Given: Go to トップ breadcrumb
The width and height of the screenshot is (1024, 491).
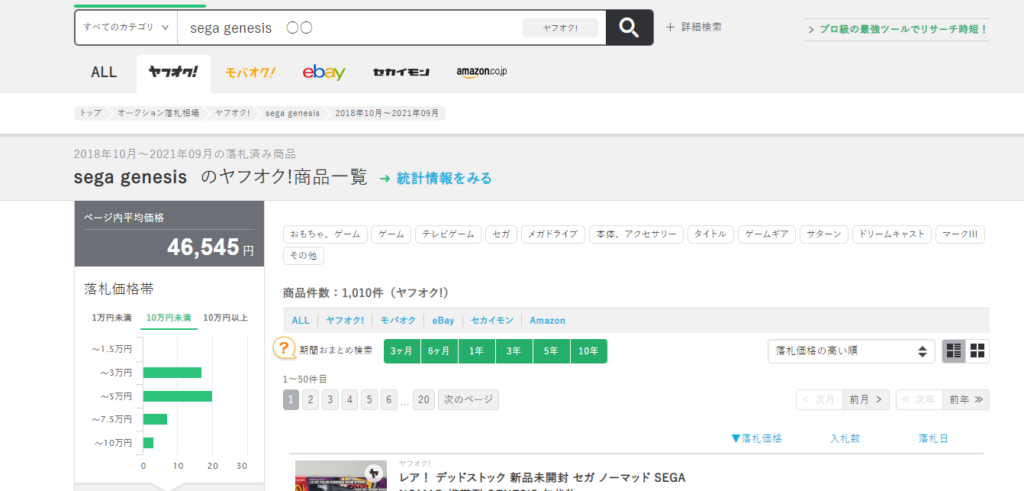Looking at the screenshot, I should coord(91,113).
